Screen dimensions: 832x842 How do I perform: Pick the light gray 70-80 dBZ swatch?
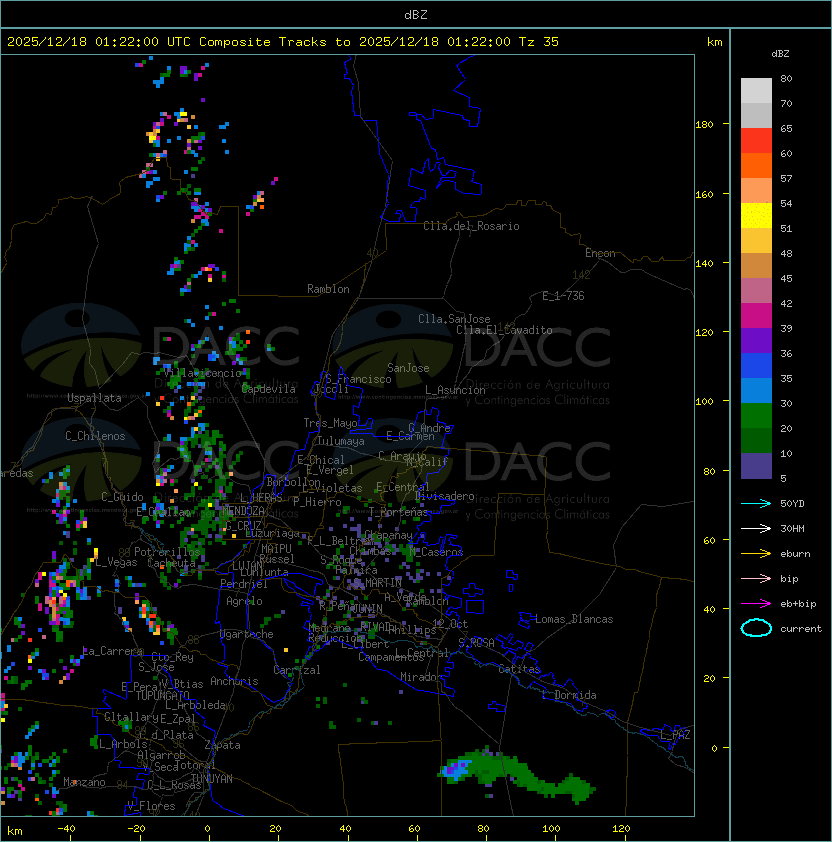[x=756, y=91]
